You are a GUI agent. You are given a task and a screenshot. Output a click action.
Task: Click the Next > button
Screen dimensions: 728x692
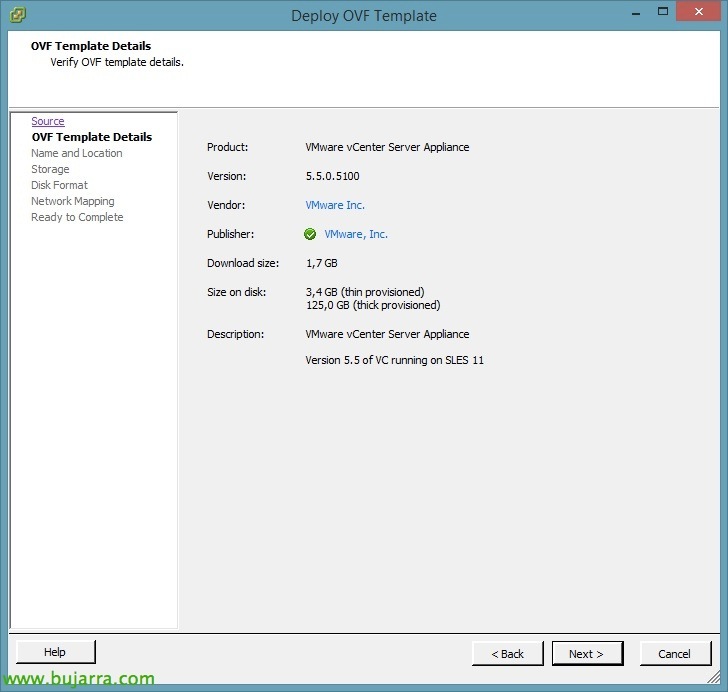click(587, 653)
